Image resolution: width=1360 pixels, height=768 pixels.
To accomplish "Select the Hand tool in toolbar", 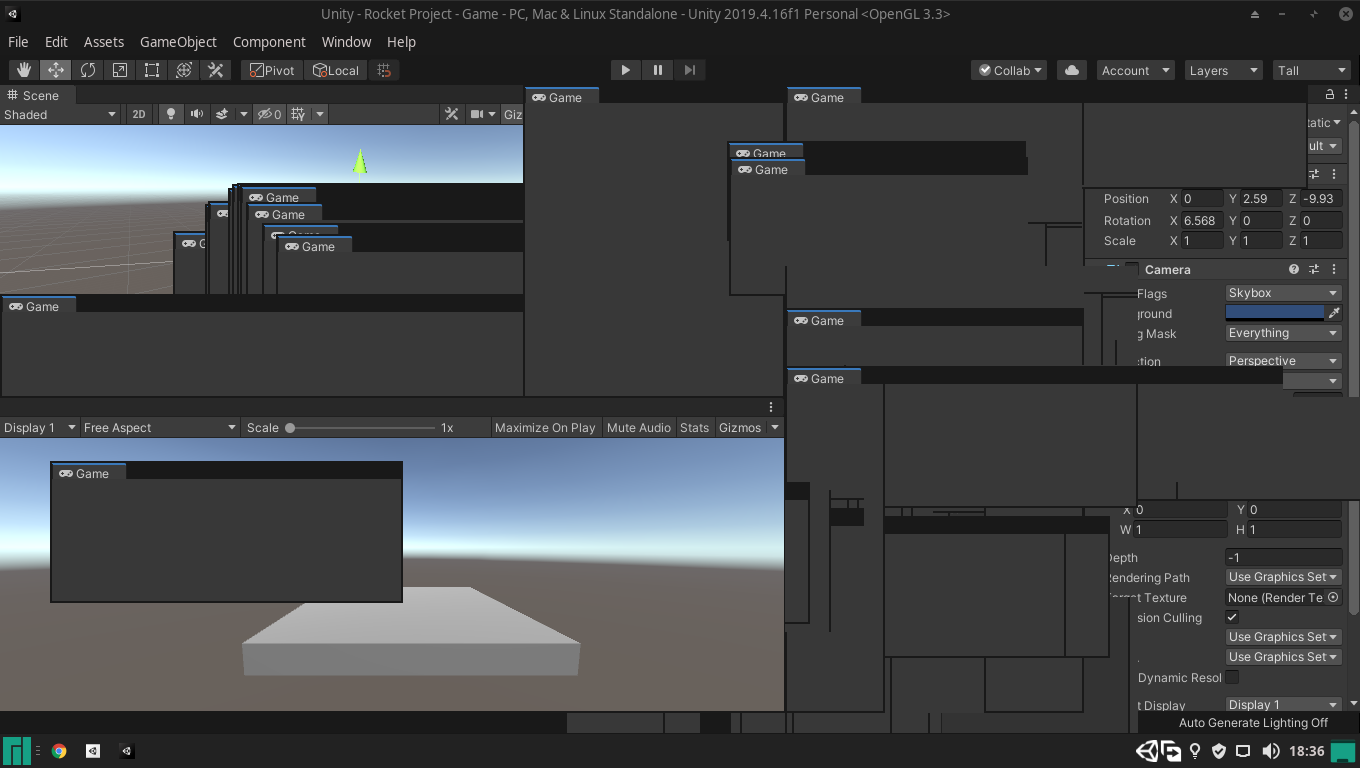I will point(24,70).
